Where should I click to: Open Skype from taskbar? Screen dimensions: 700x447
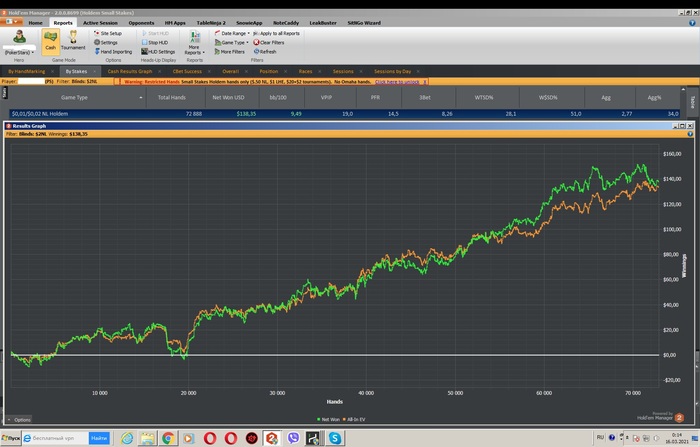335,438
